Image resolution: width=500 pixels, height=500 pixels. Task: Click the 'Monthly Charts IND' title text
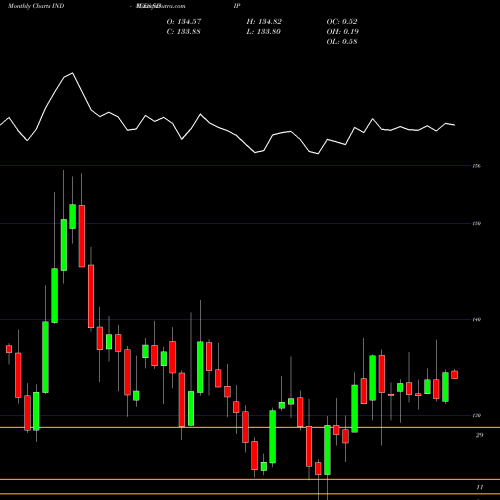click(36, 6)
